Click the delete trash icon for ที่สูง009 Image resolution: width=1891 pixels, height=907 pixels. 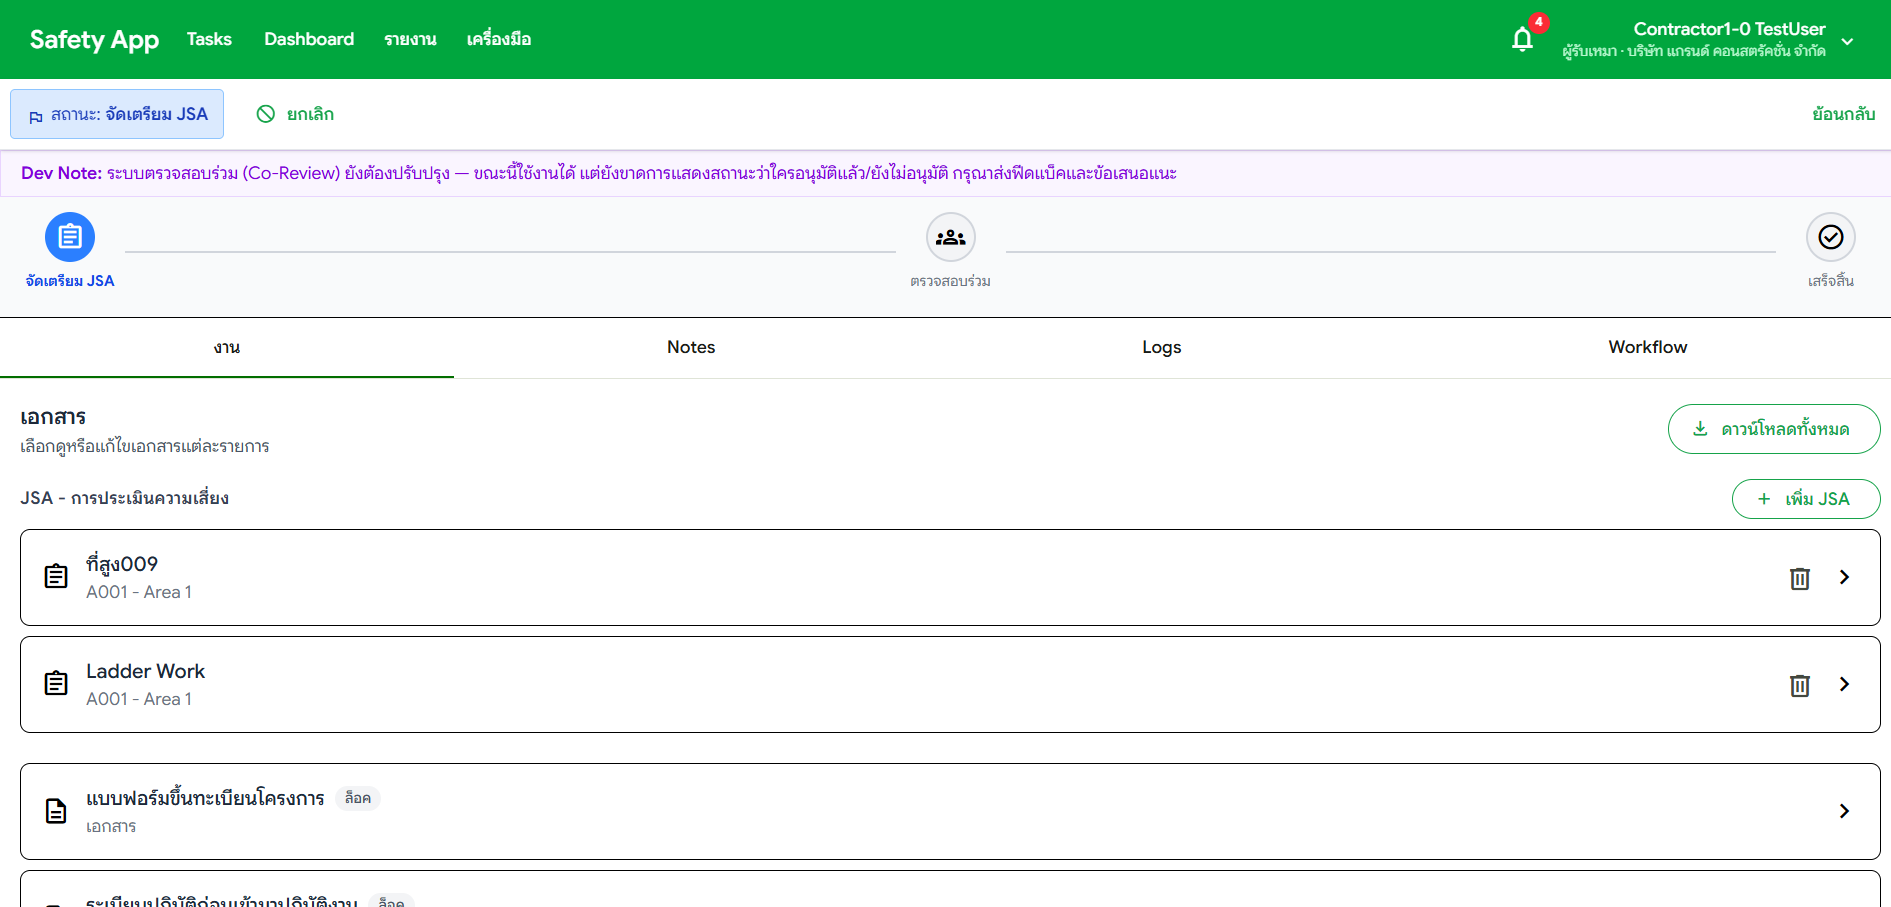click(1799, 578)
